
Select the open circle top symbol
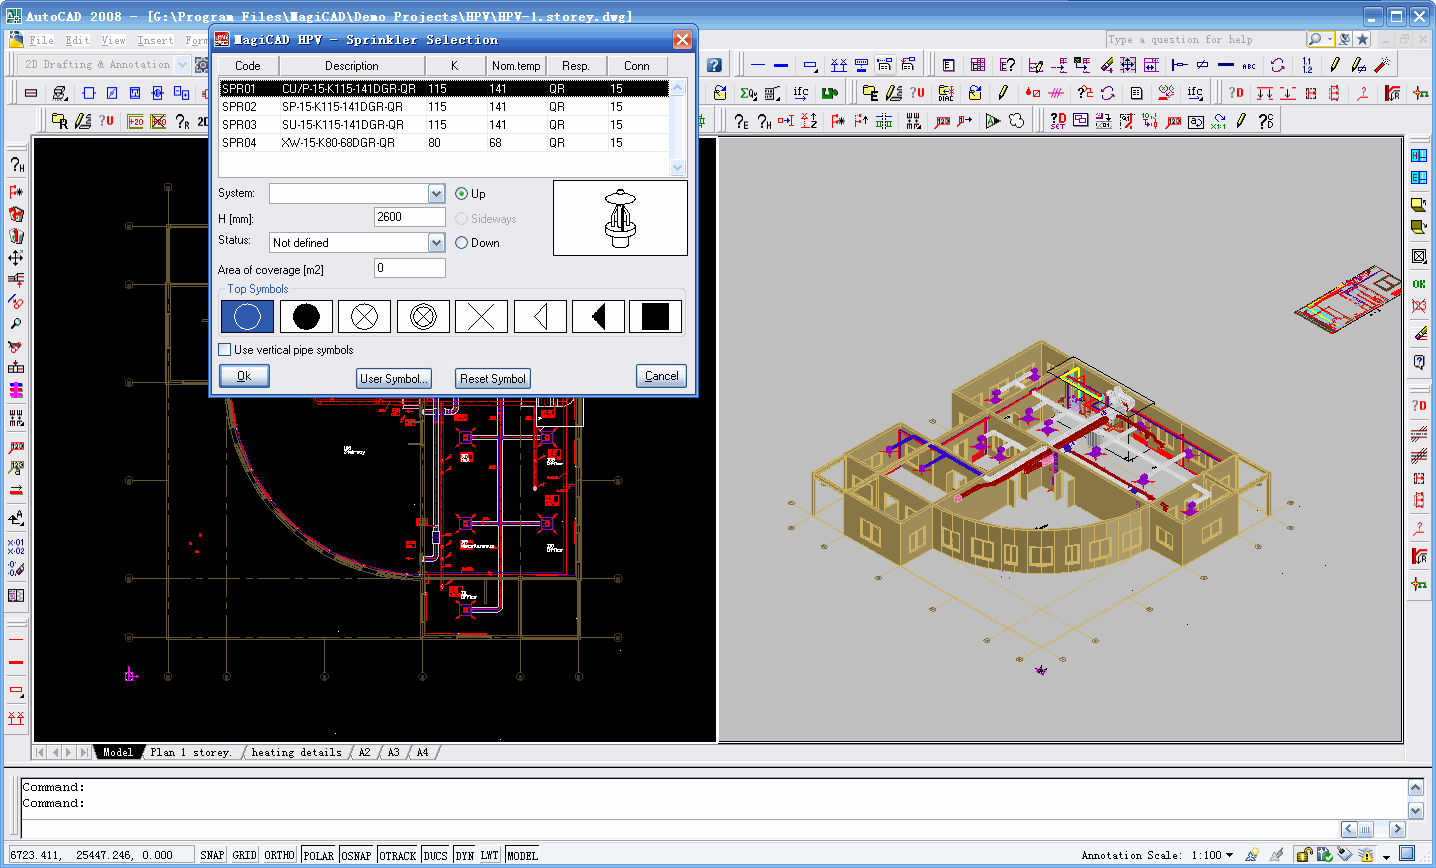[247, 317]
